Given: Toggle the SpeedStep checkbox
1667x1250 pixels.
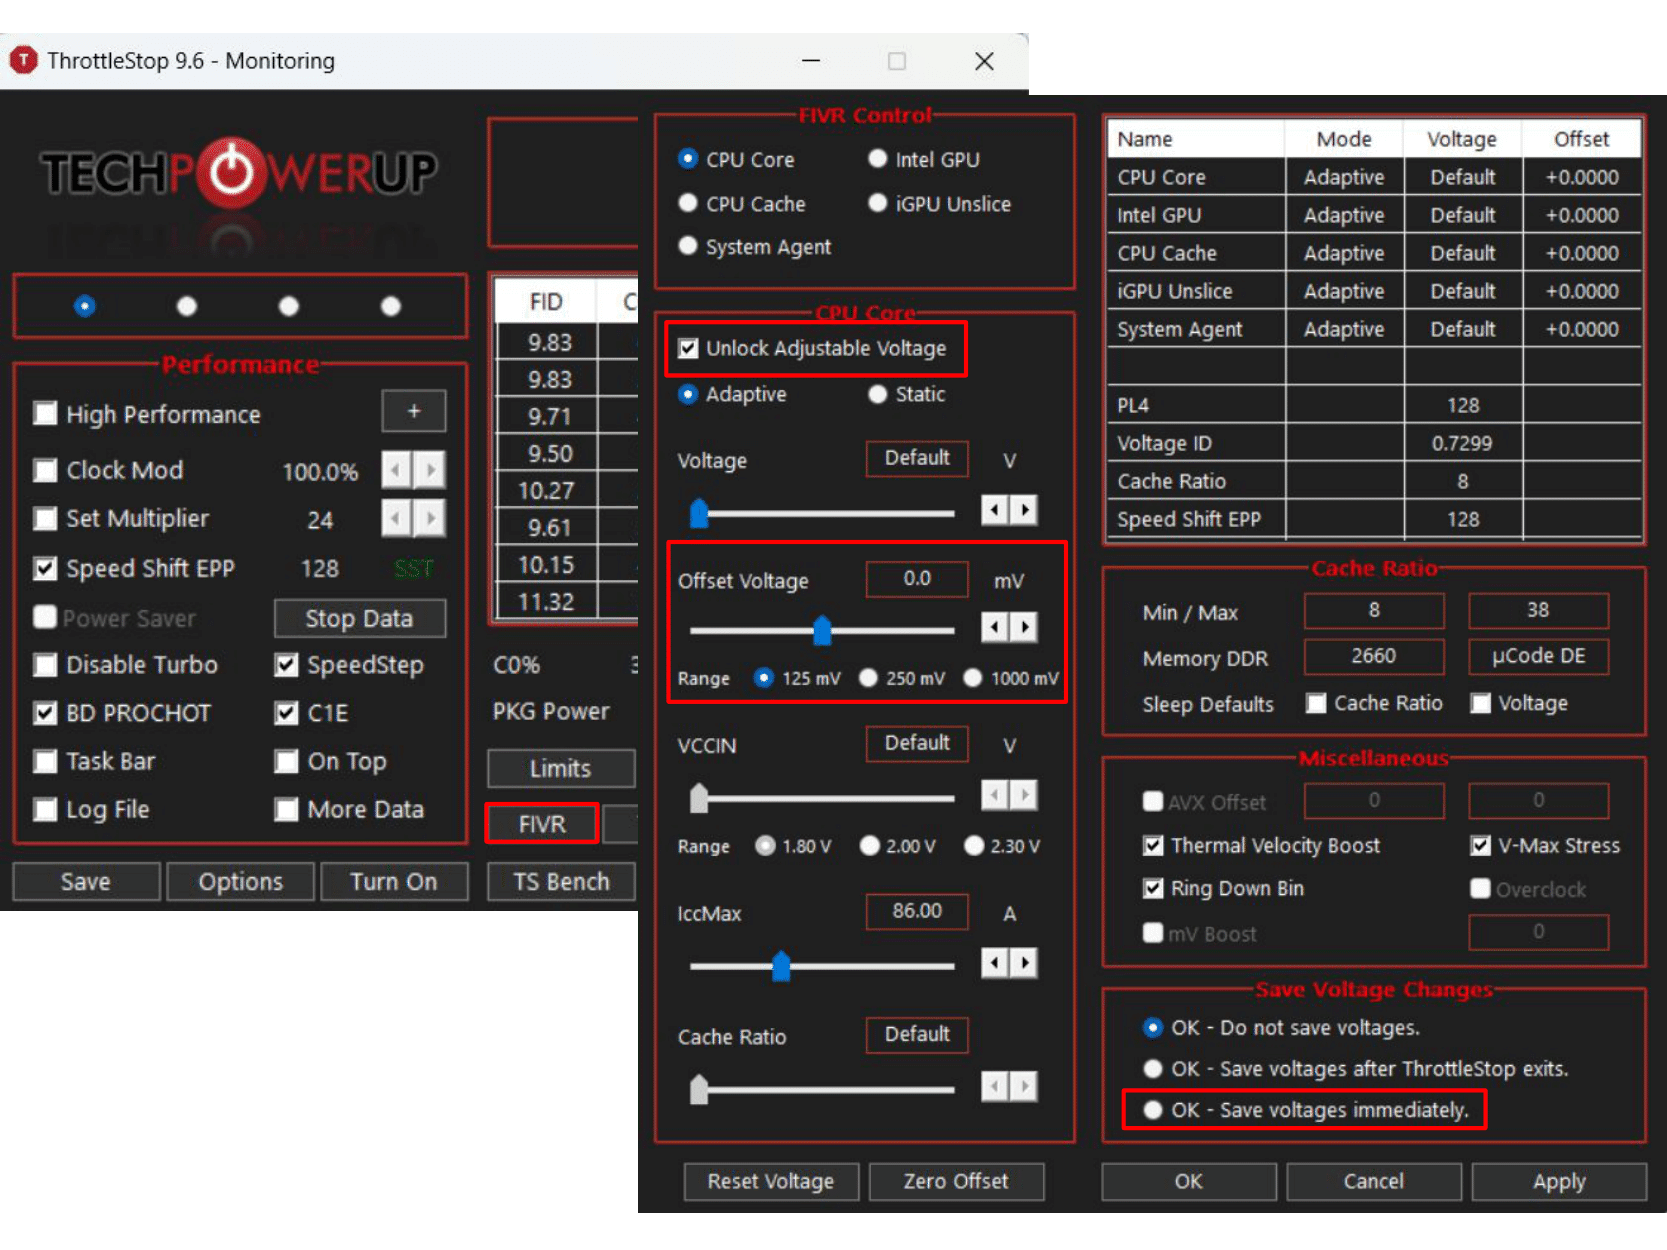Looking at the screenshot, I should 286,665.
